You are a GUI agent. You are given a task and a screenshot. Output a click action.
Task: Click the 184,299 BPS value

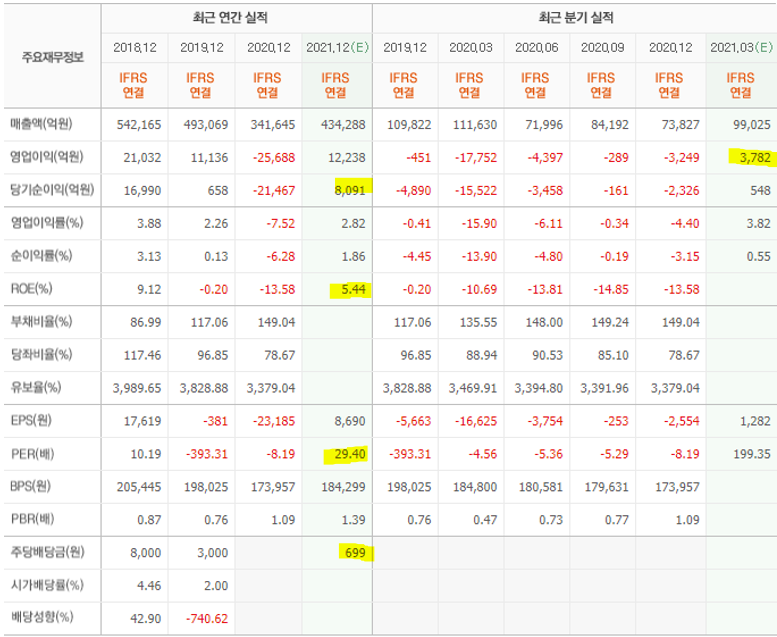click(343, 487)
